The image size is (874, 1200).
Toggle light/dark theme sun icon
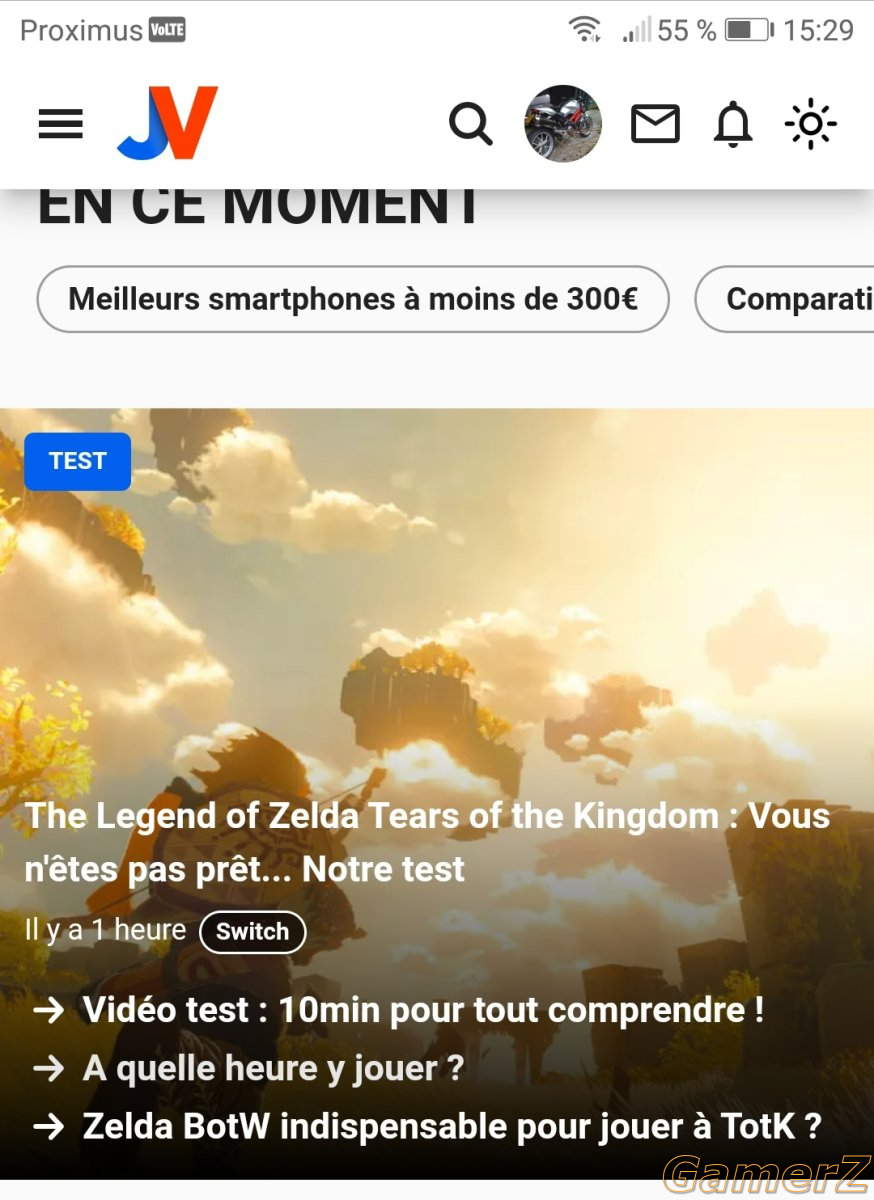tap(811, 125)
